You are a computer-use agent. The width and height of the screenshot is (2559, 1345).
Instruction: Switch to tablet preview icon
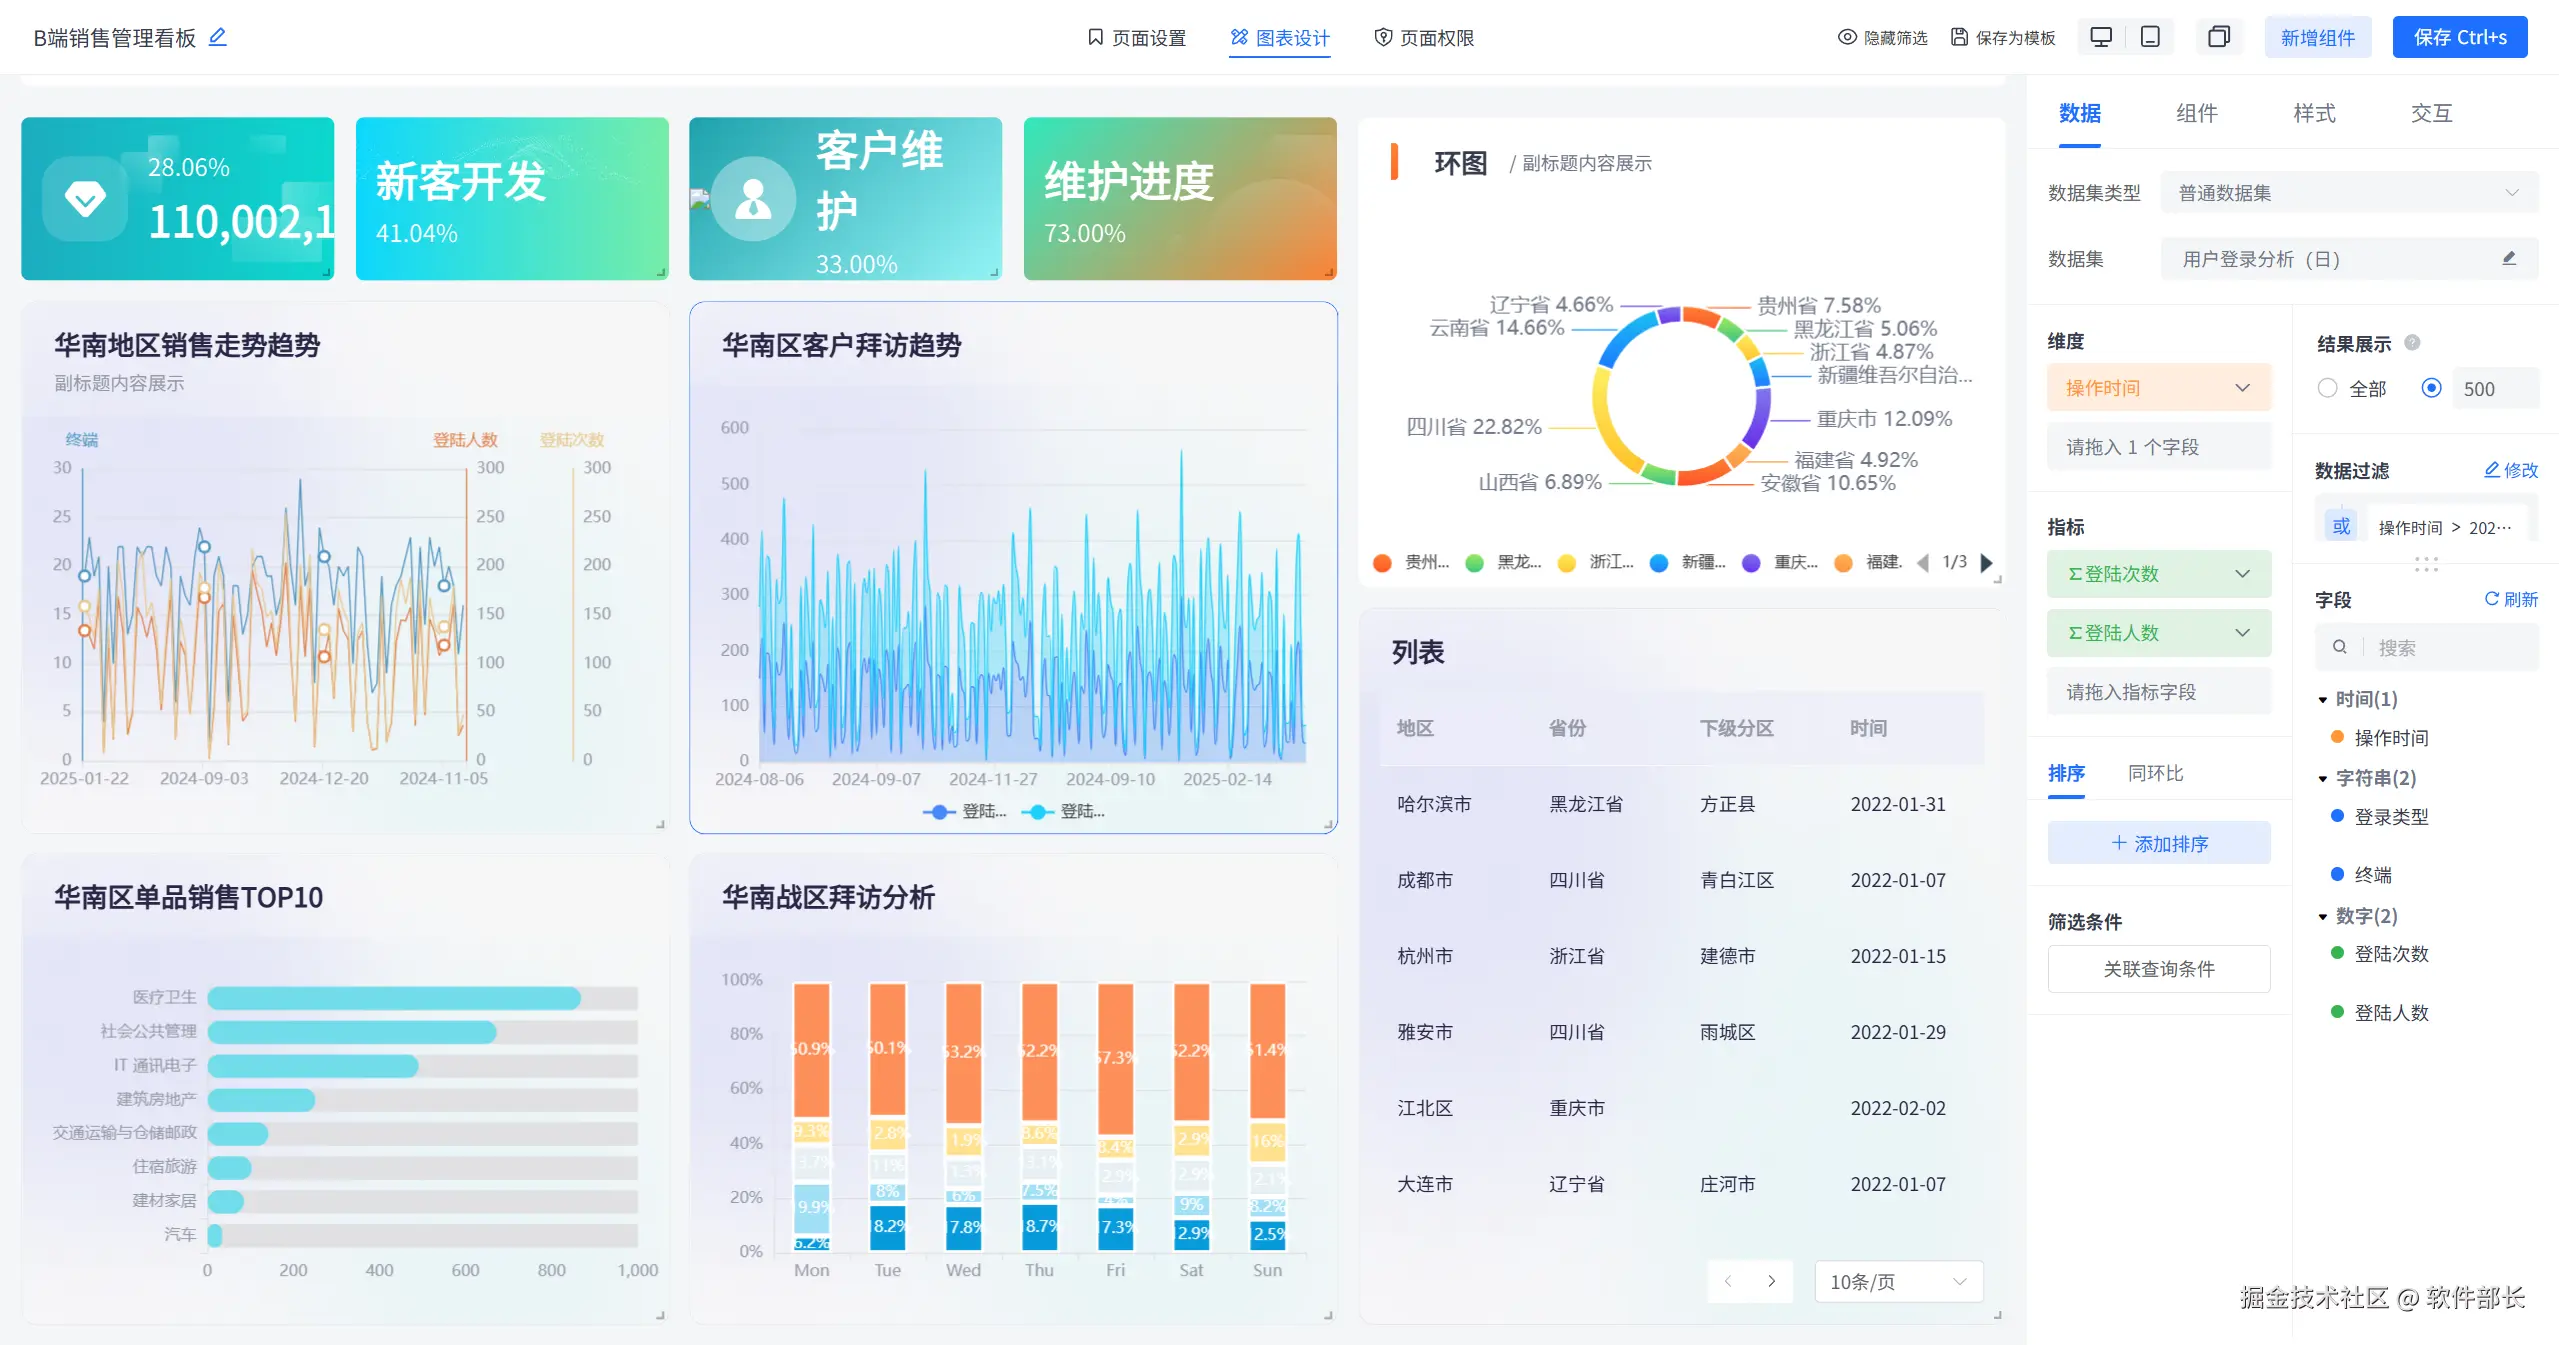coord(2150,37)
